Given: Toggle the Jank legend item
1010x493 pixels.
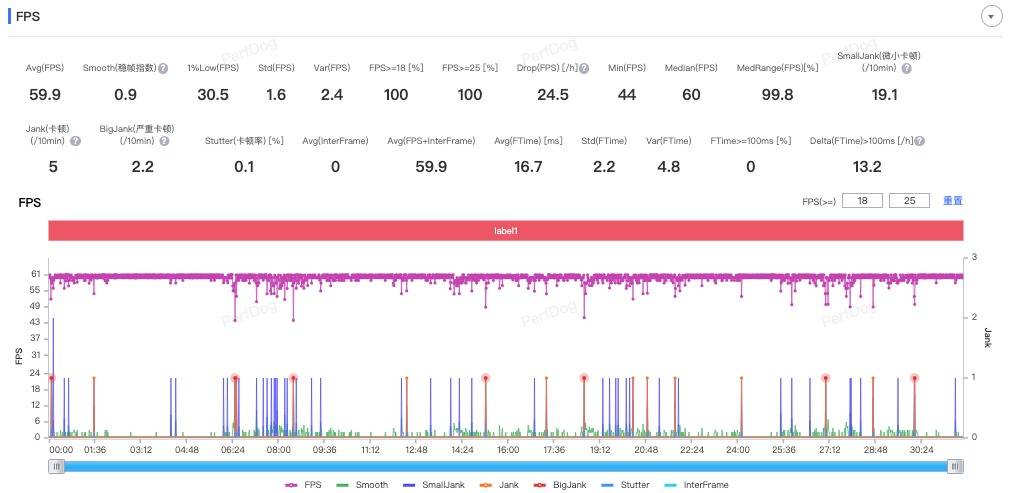Looking at the screenshot, I should pos(501,485).
